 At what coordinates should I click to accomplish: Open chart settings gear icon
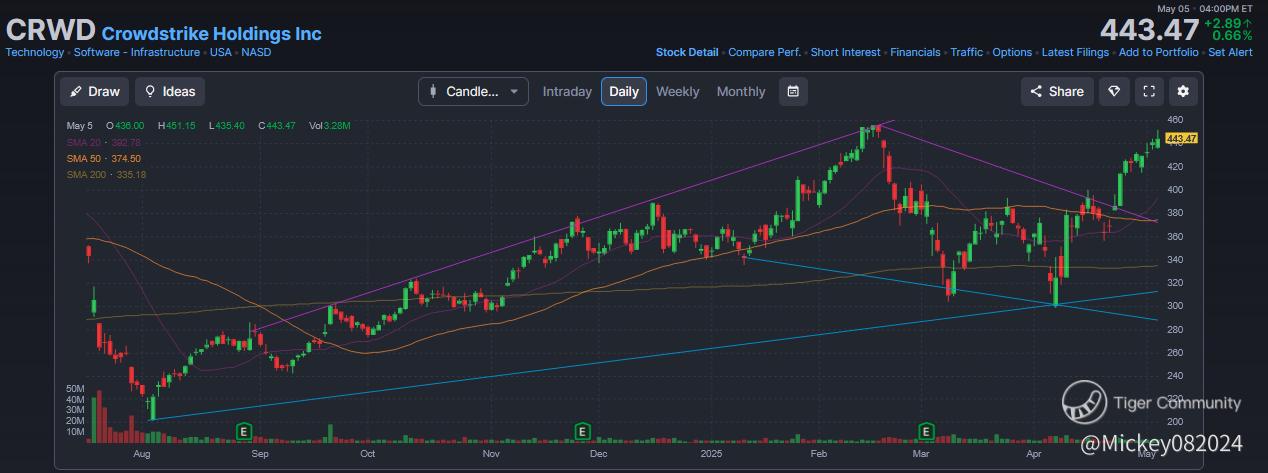pyautogui.click(x=1183, y=91)
